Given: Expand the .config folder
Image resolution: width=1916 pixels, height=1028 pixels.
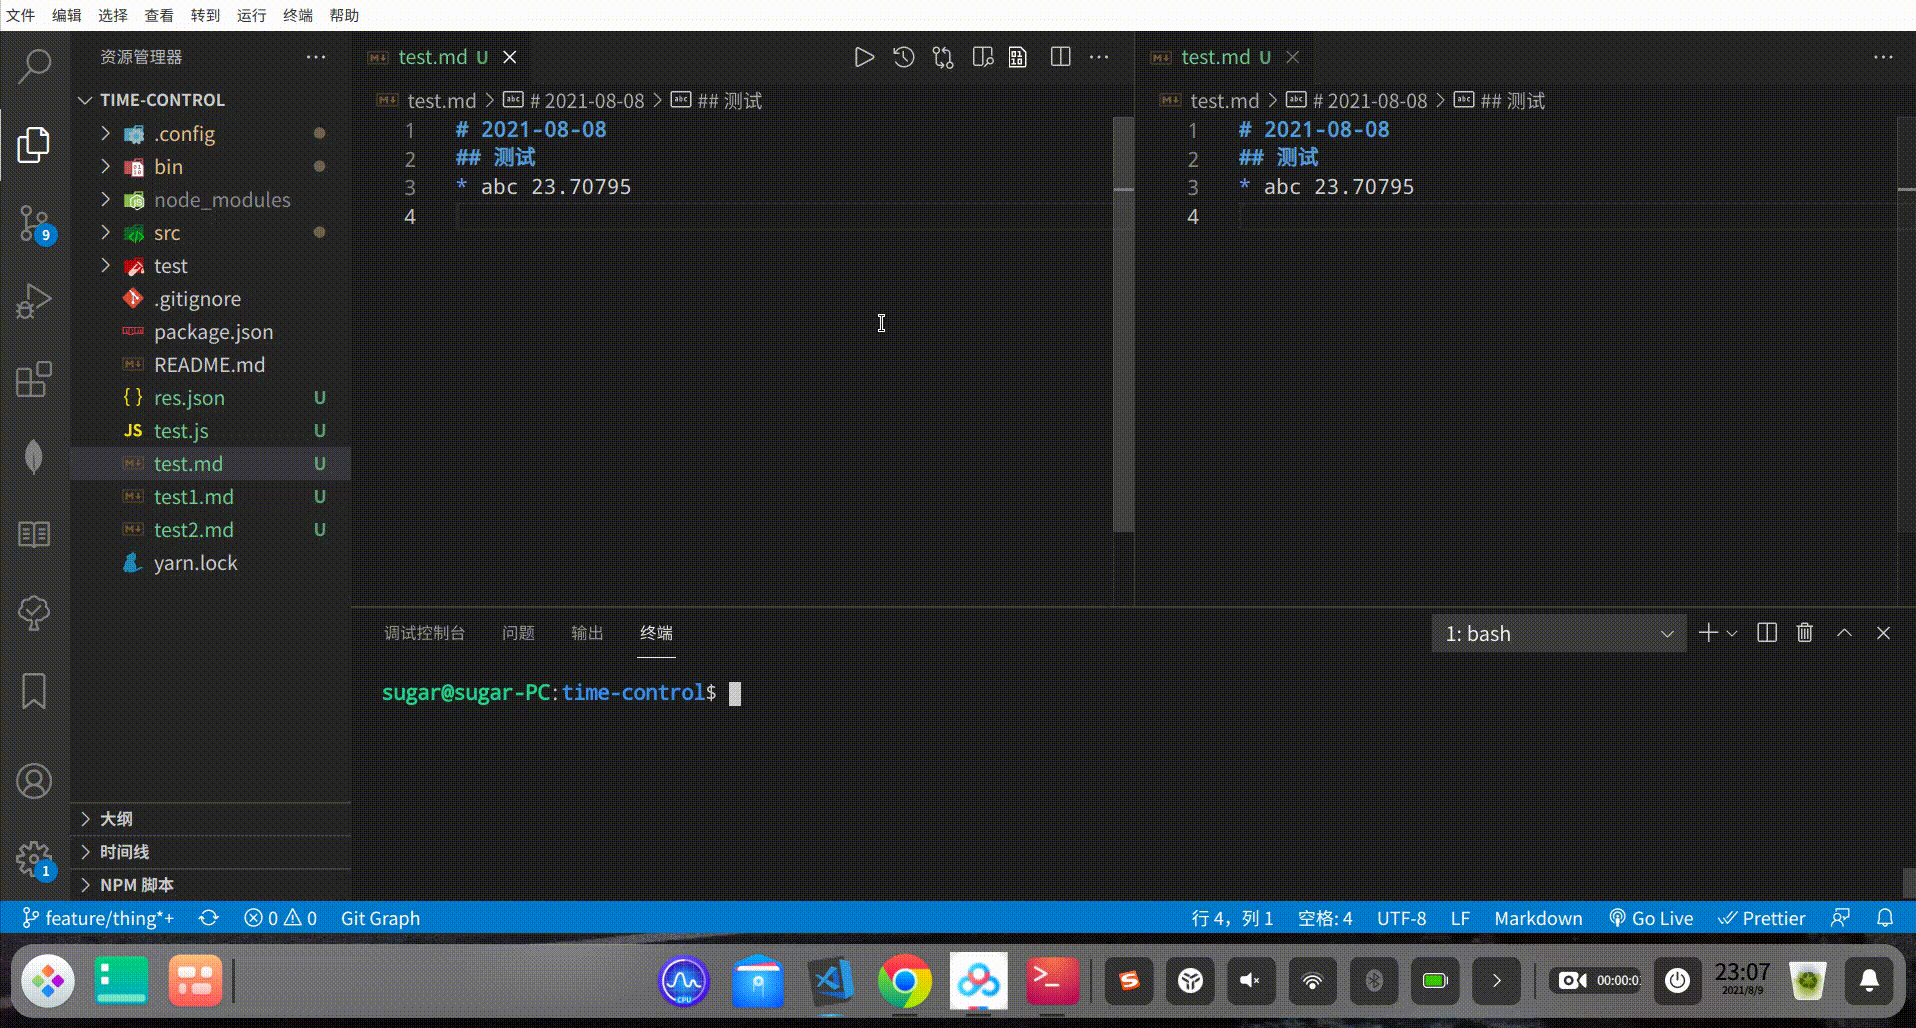Looking at the screenshot, I should point(211,133).
